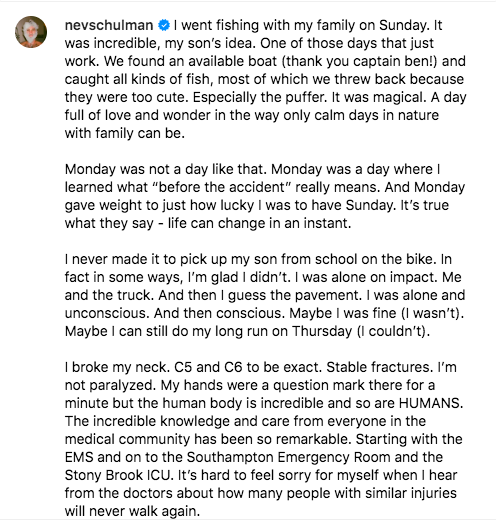This screenshot has height=520, width=496.
Task: Open nevschulman's profile picture avatar
Action: pos(31,32)
